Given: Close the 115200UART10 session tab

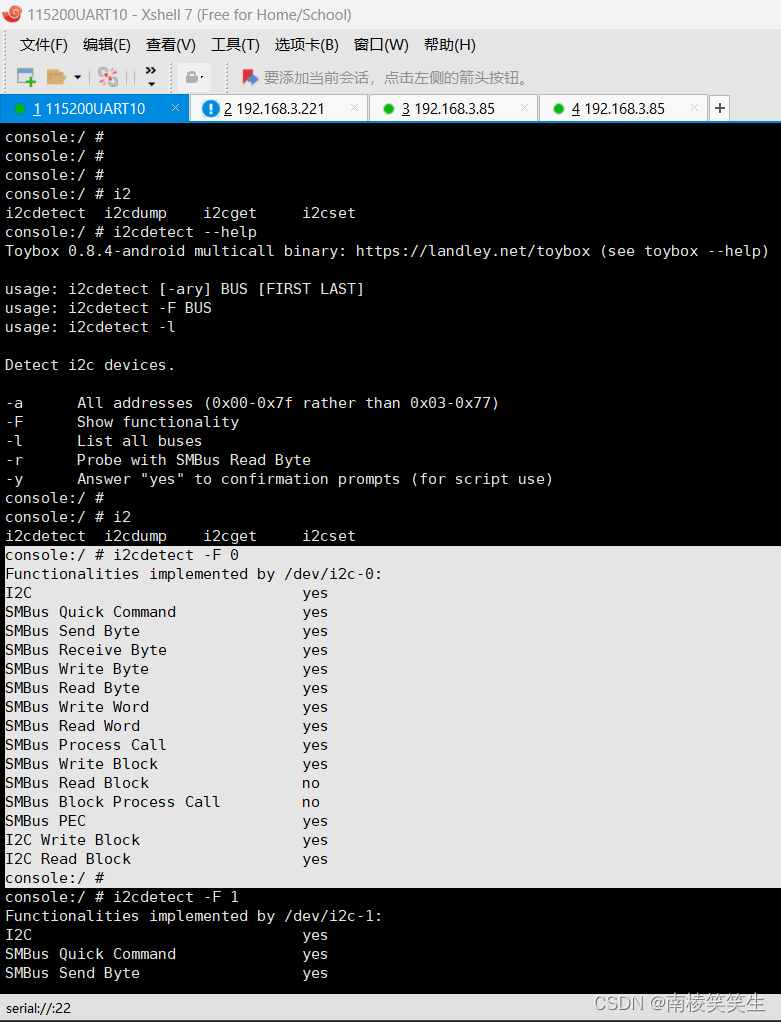Looking at the screenshot, I should (x=175, y=108).
